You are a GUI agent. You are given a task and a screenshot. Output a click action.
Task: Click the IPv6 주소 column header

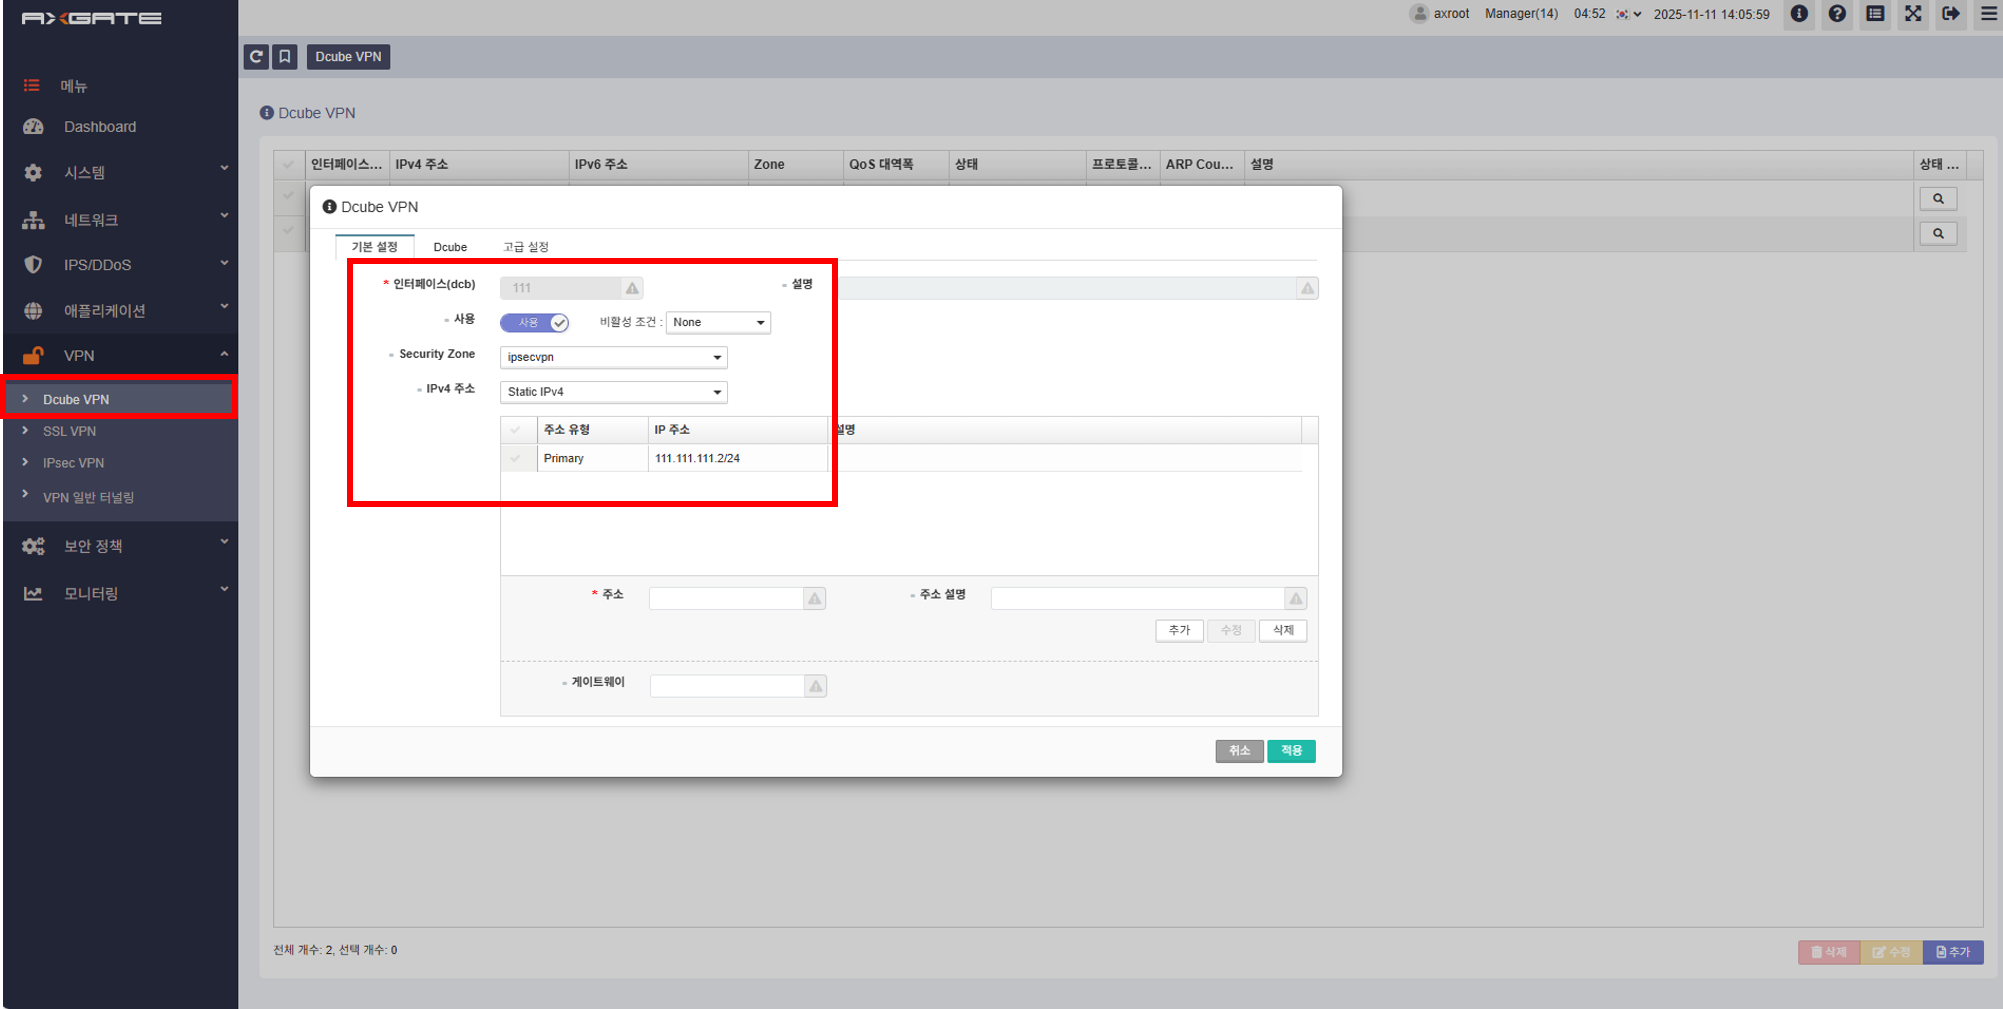point(658,165)
